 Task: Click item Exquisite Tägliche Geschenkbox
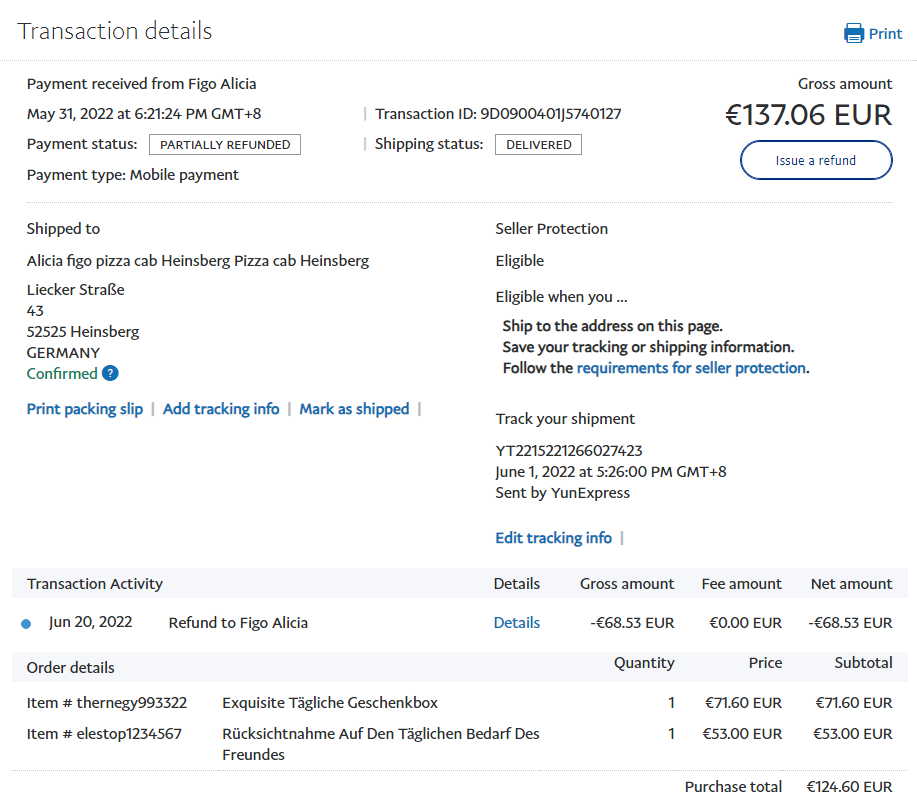[330, 703]
